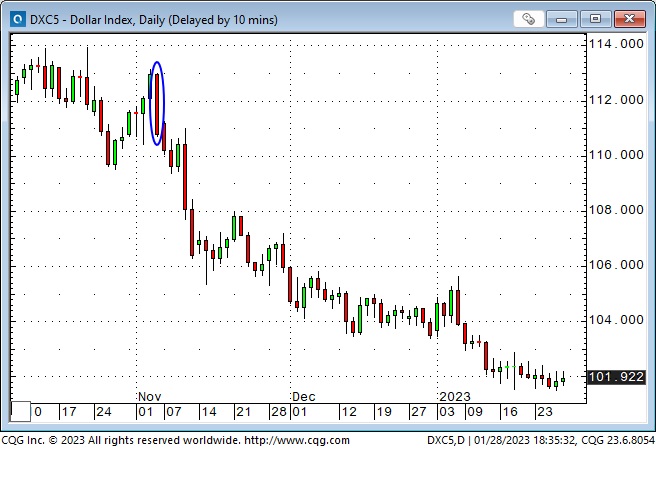The image size is (656, 496).
Task: Click date label 16 on the time axis
Action: [510, 412]
